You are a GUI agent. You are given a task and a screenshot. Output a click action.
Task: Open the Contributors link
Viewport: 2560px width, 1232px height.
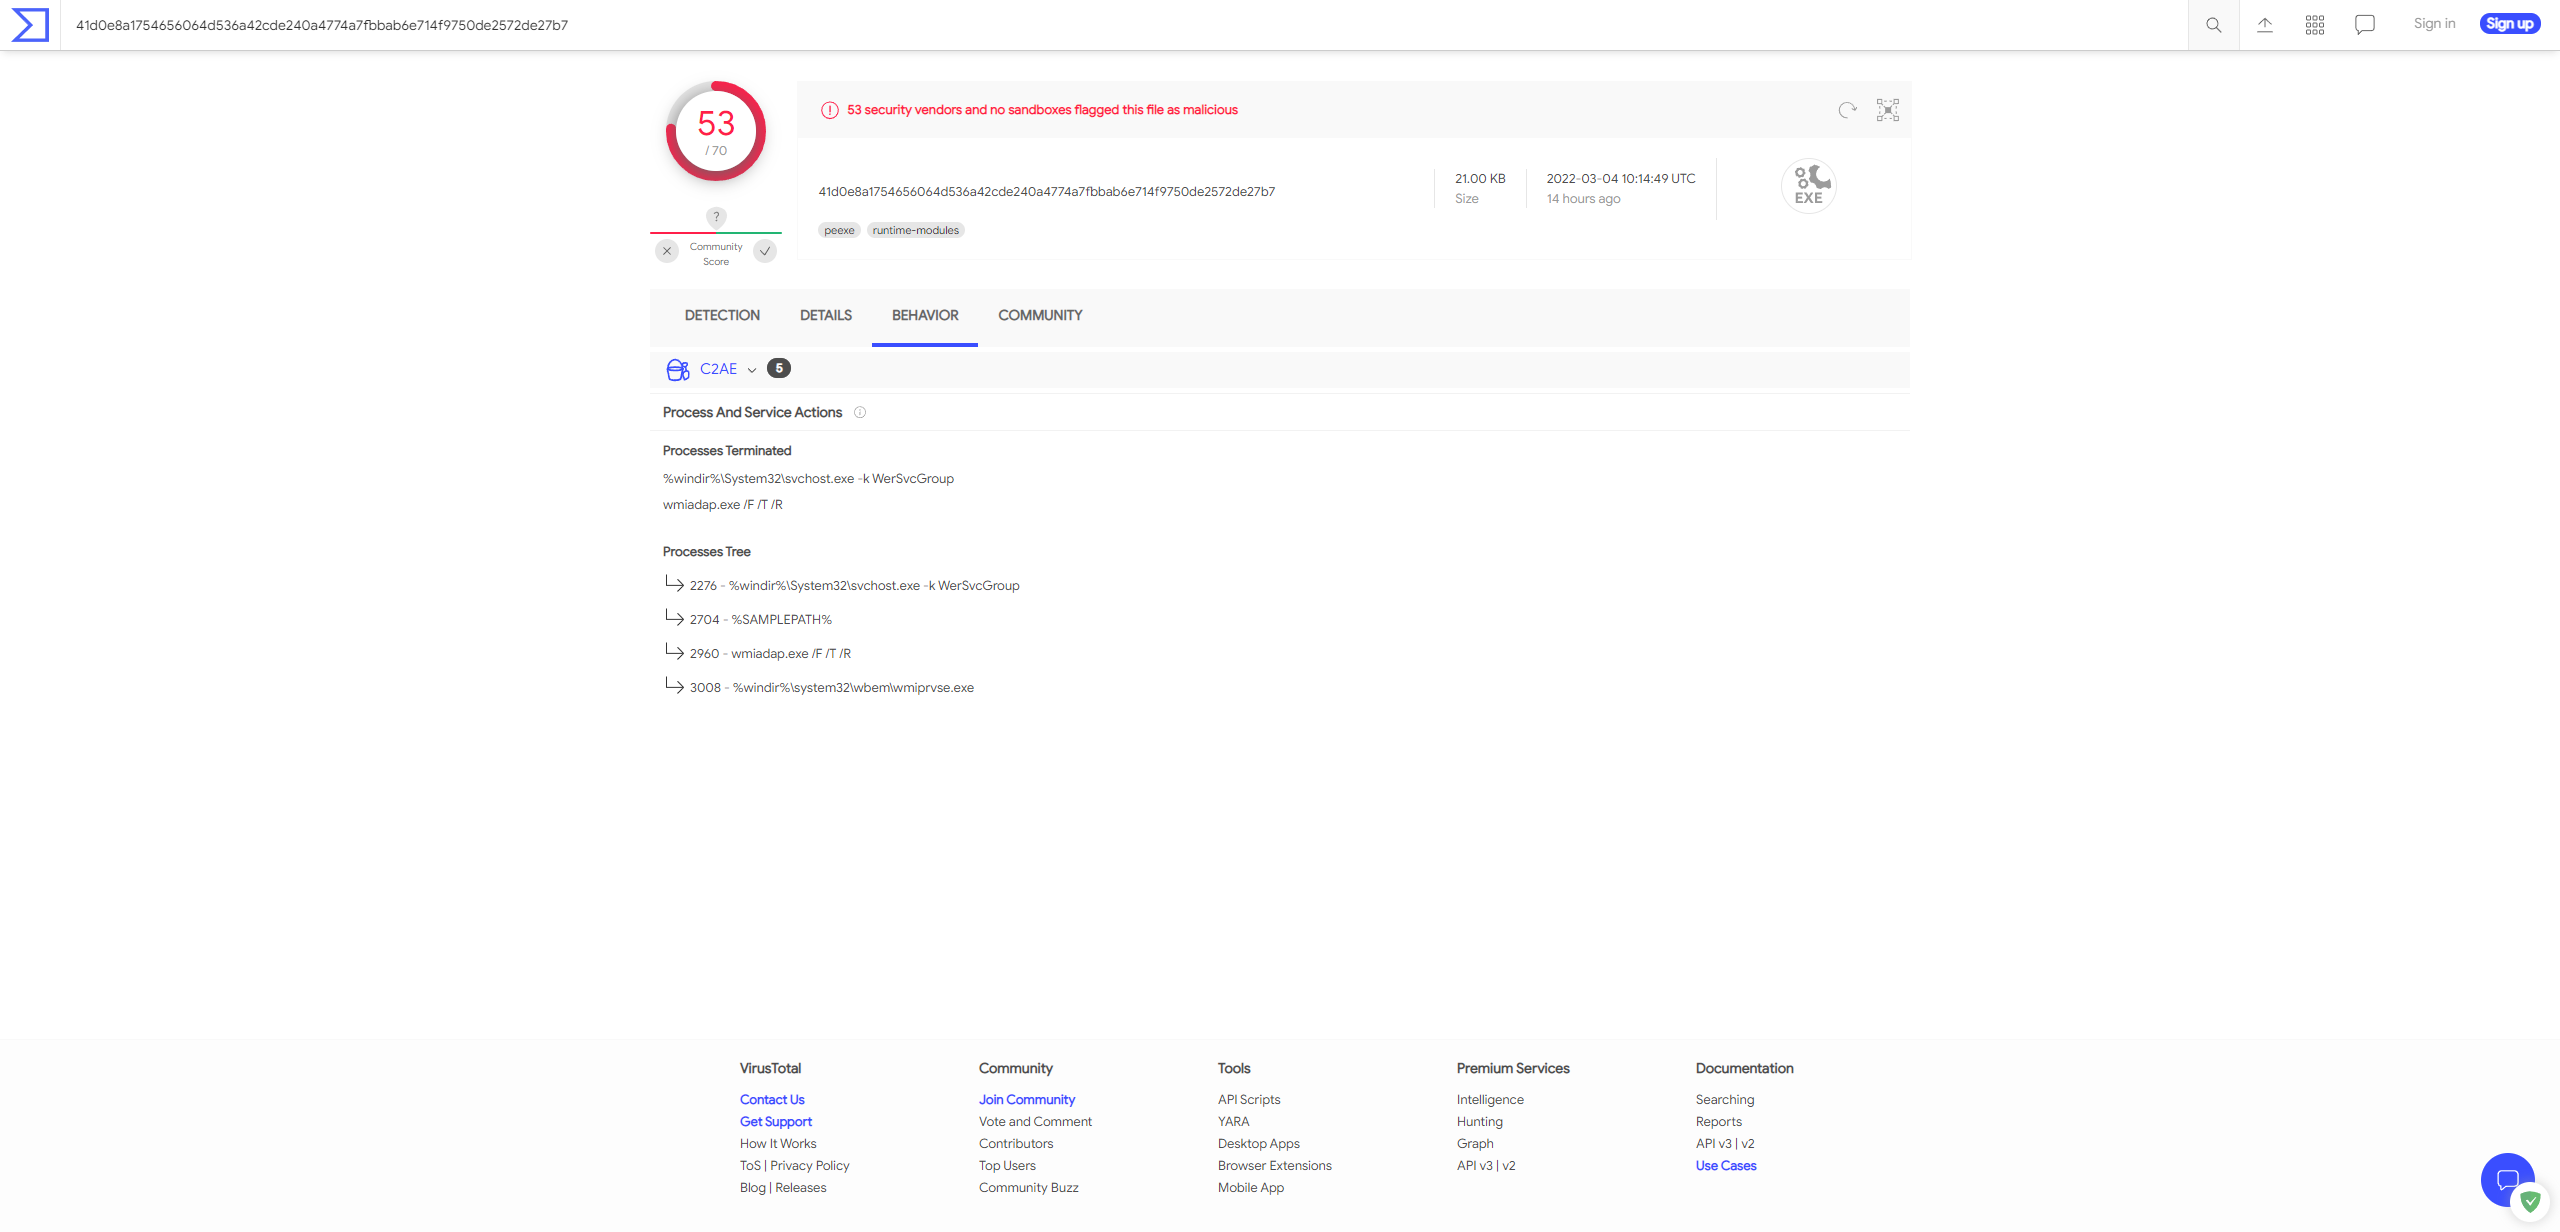(x=1016, y=1144)
